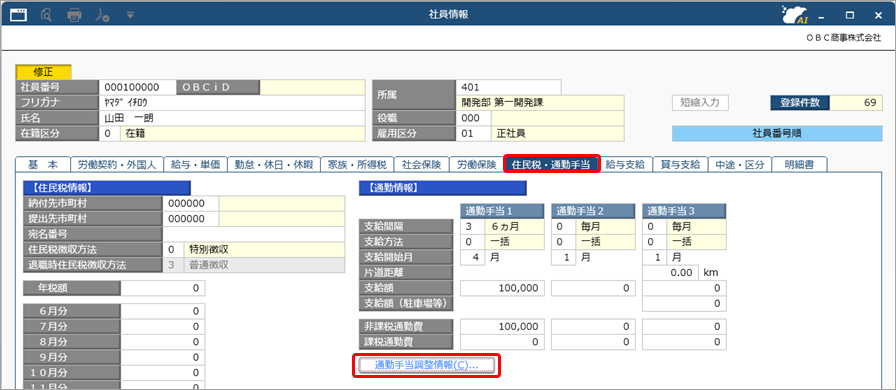Click 通勤手当2 支給間隔 code field
The height and width of the screenshot is (390, 896).
563,226
